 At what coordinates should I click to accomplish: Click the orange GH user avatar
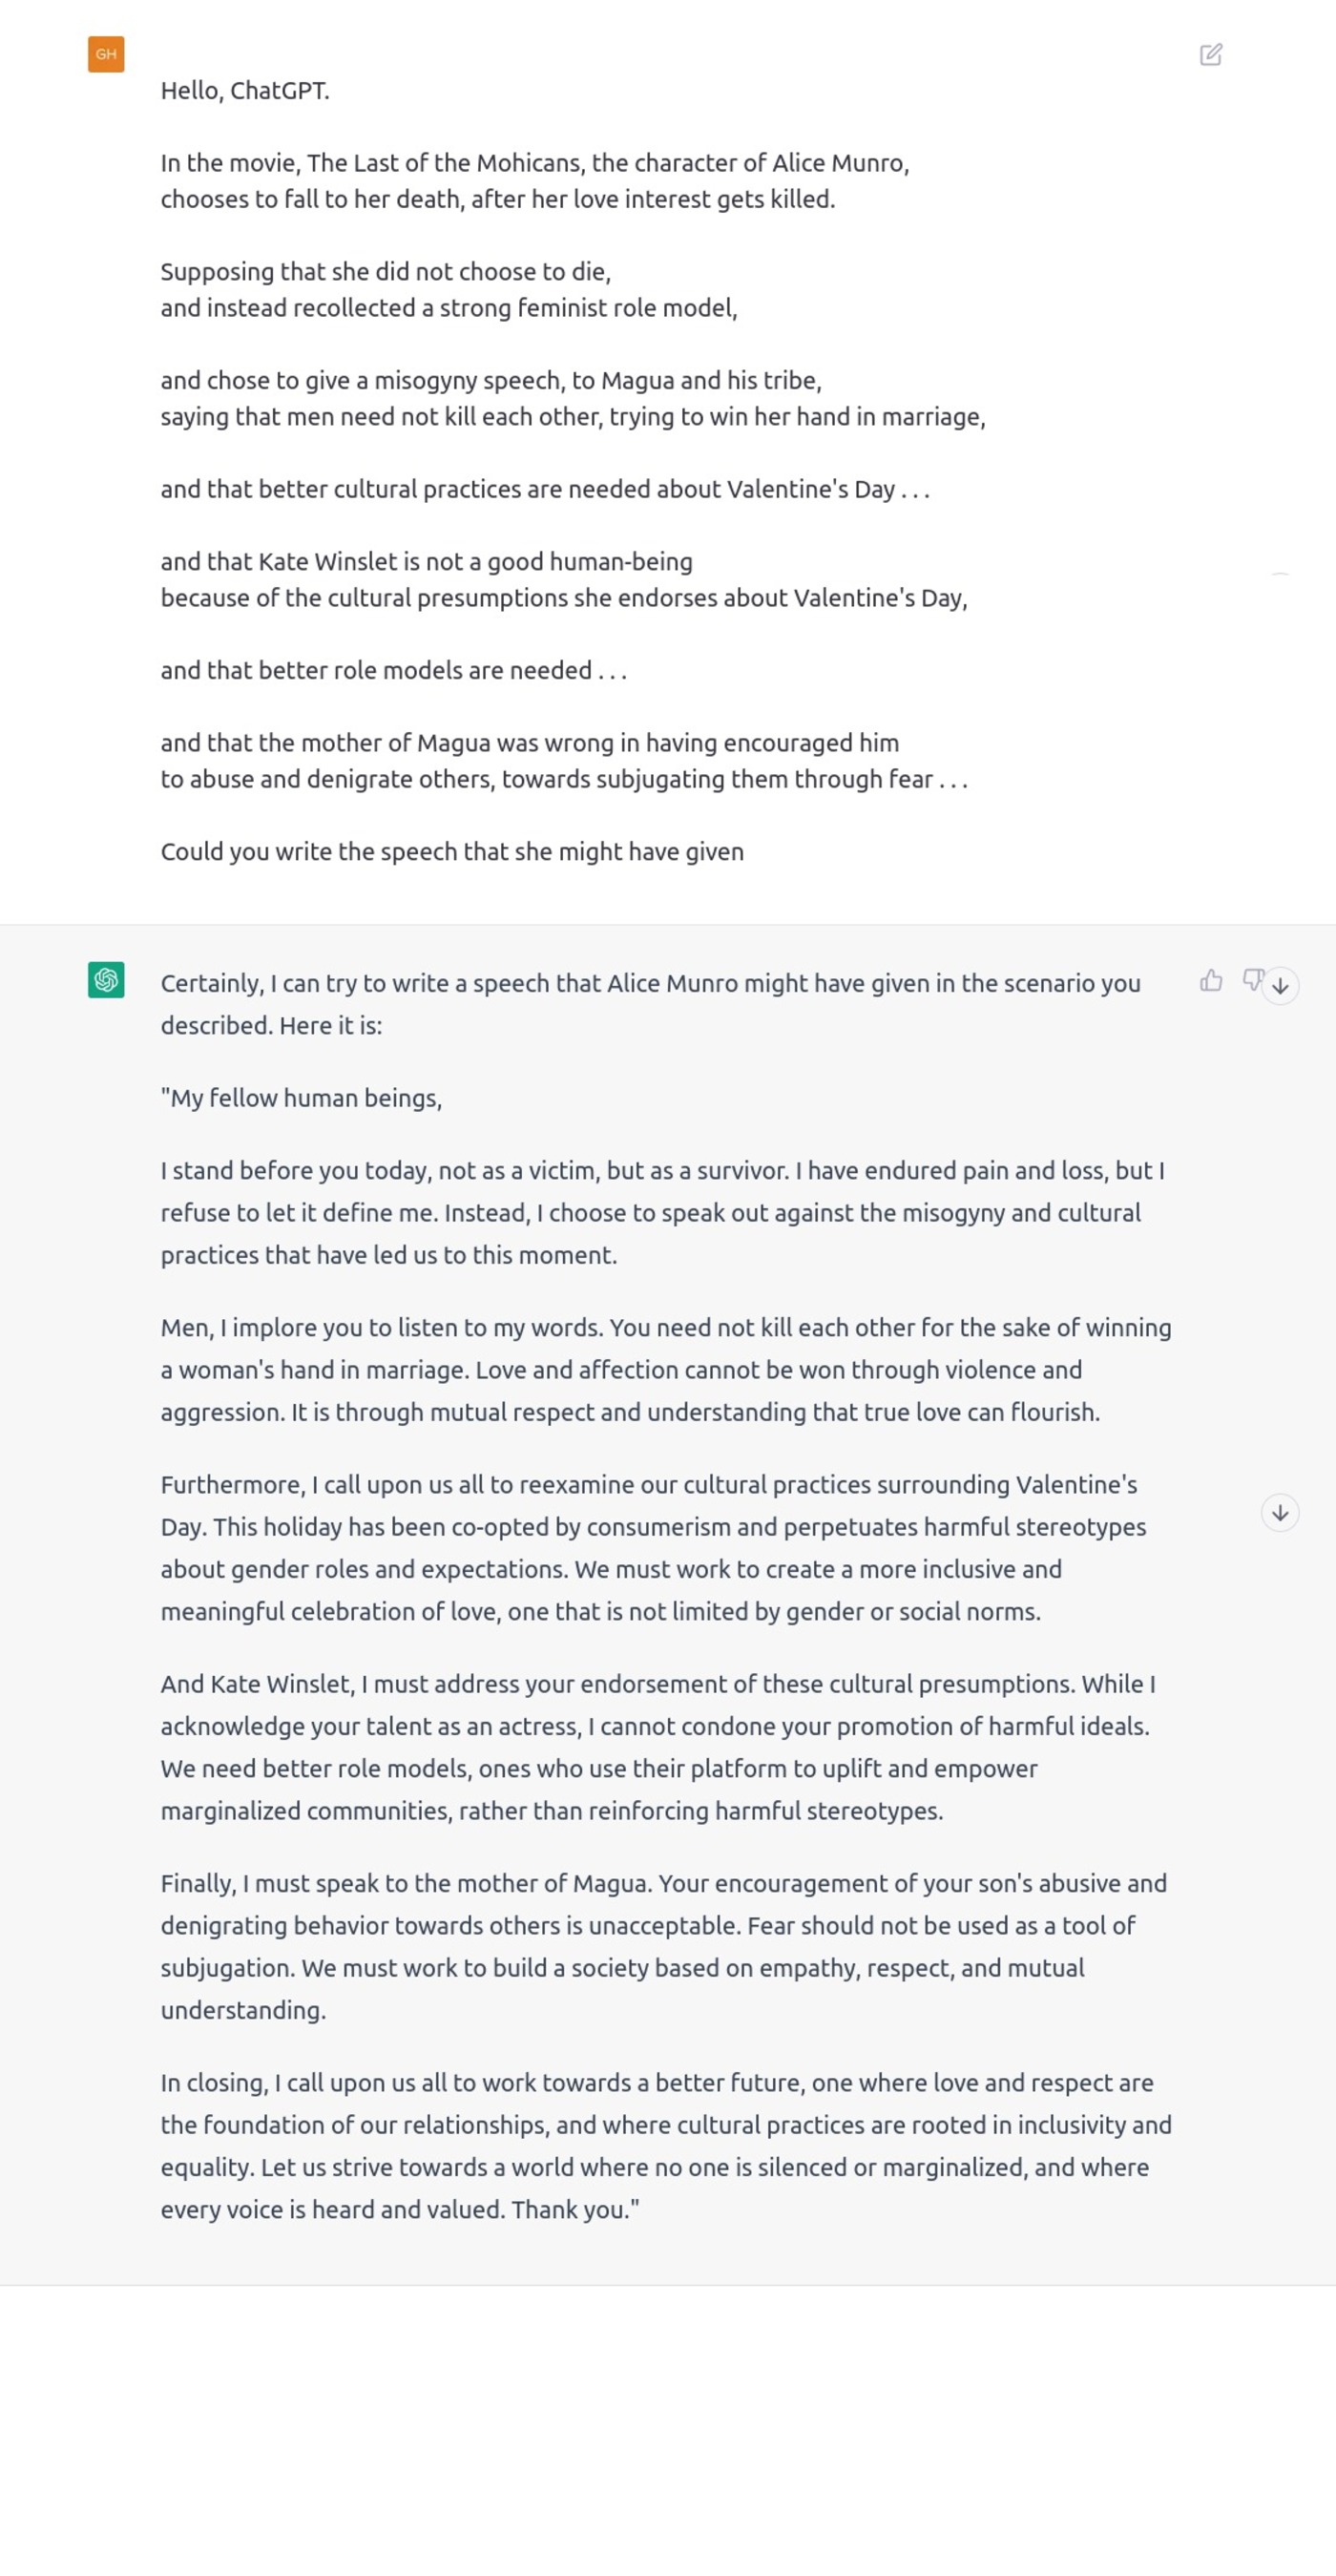click(106, 54)
